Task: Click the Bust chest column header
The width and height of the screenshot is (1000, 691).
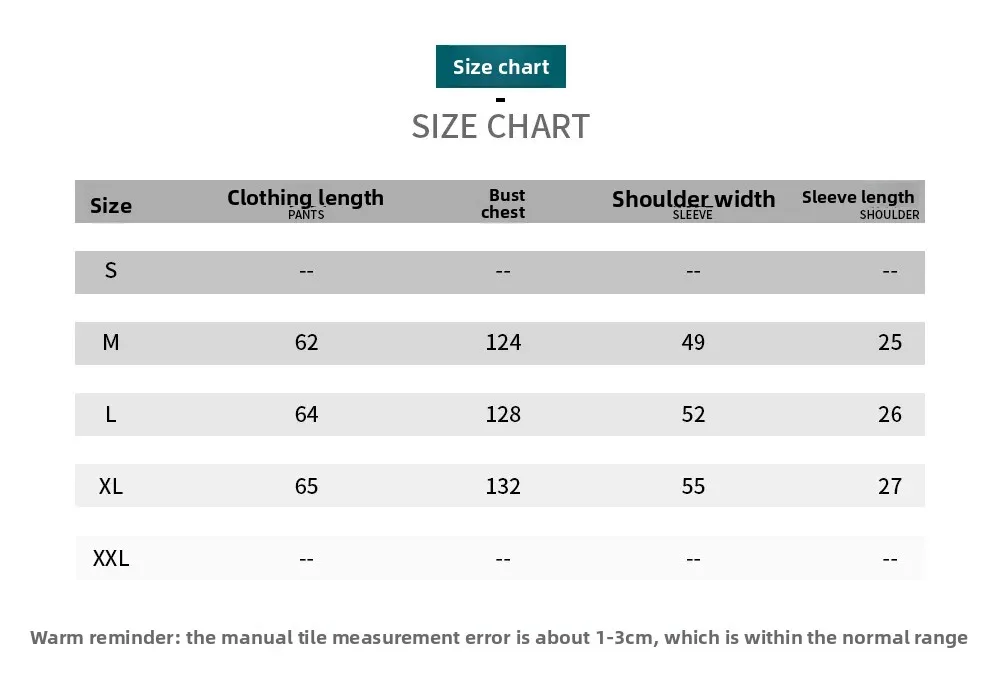Action: [x=503, y=204]
